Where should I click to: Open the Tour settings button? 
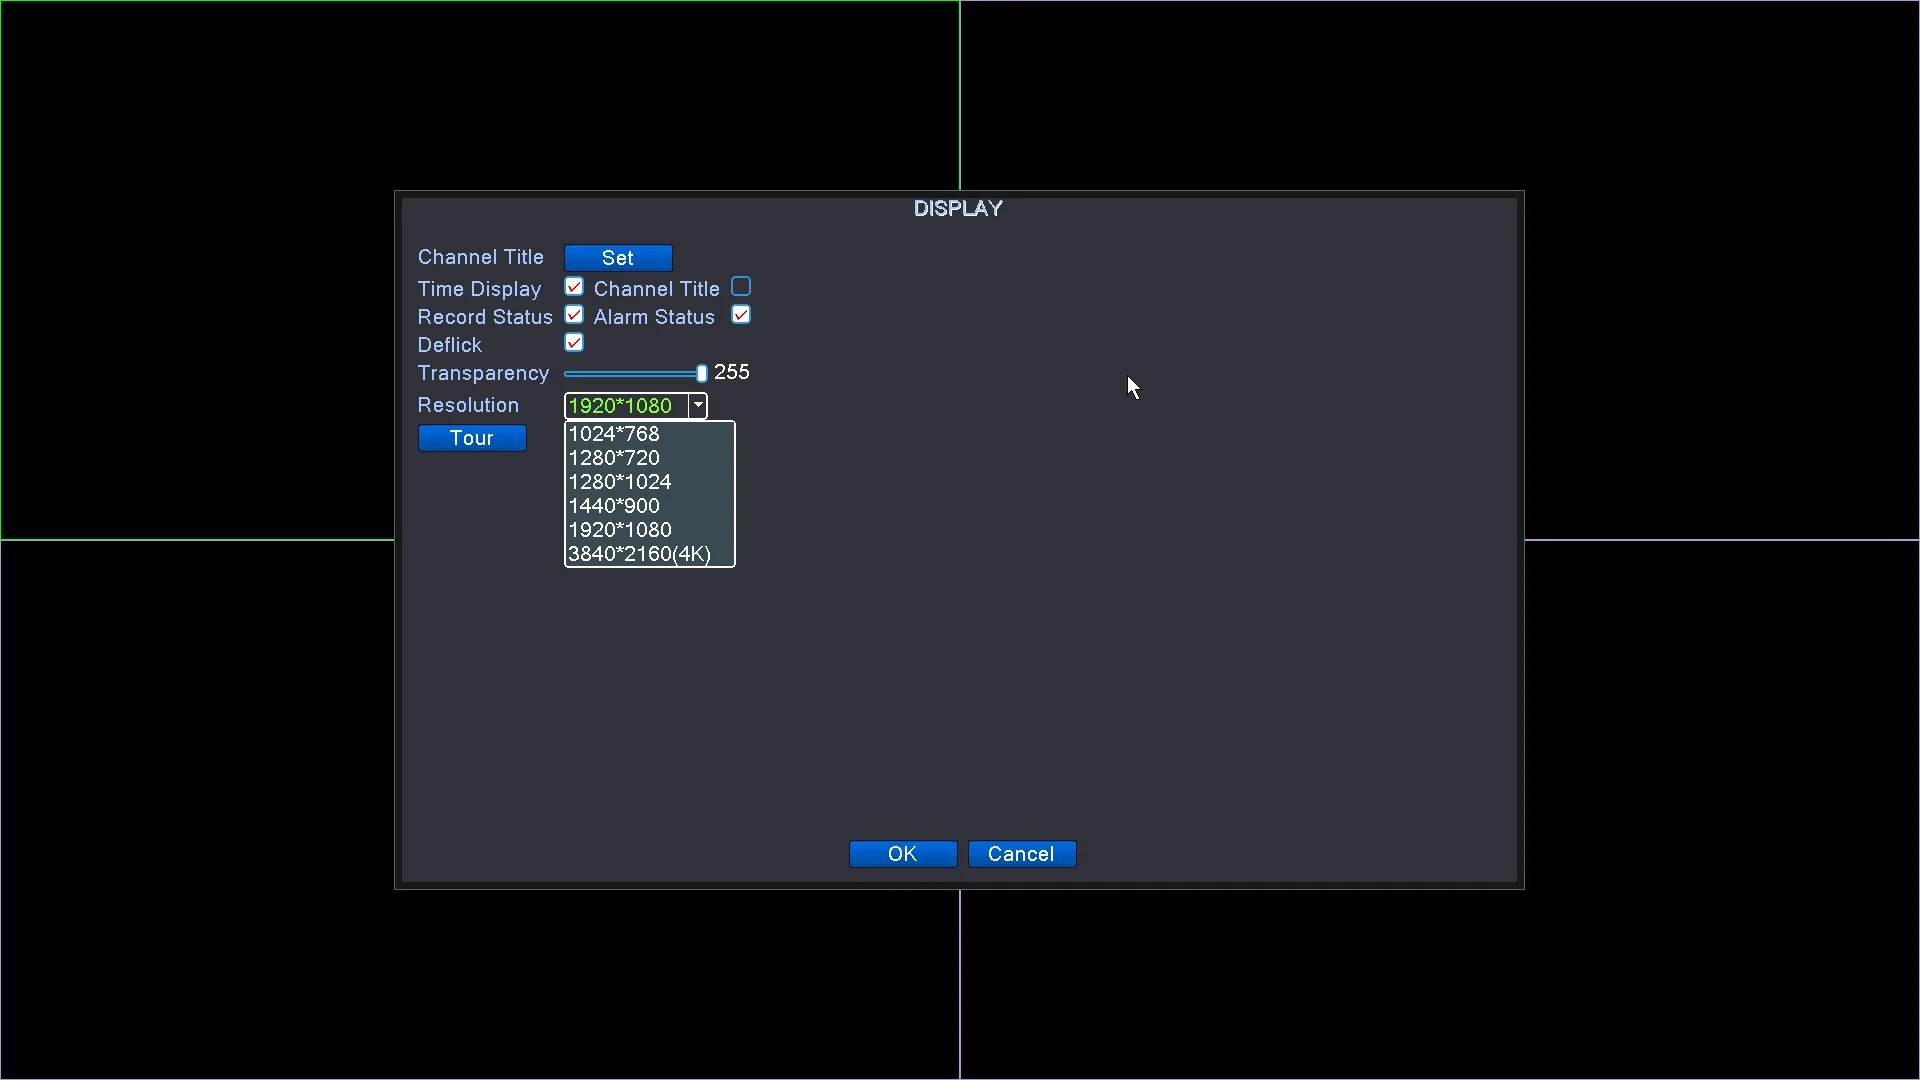coord(472,438)
